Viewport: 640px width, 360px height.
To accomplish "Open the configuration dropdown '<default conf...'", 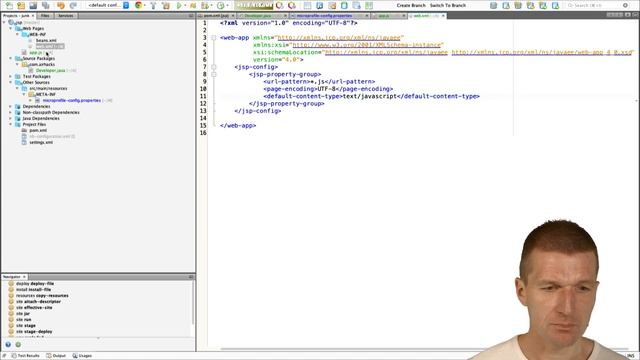I will [x=108, y=5].
